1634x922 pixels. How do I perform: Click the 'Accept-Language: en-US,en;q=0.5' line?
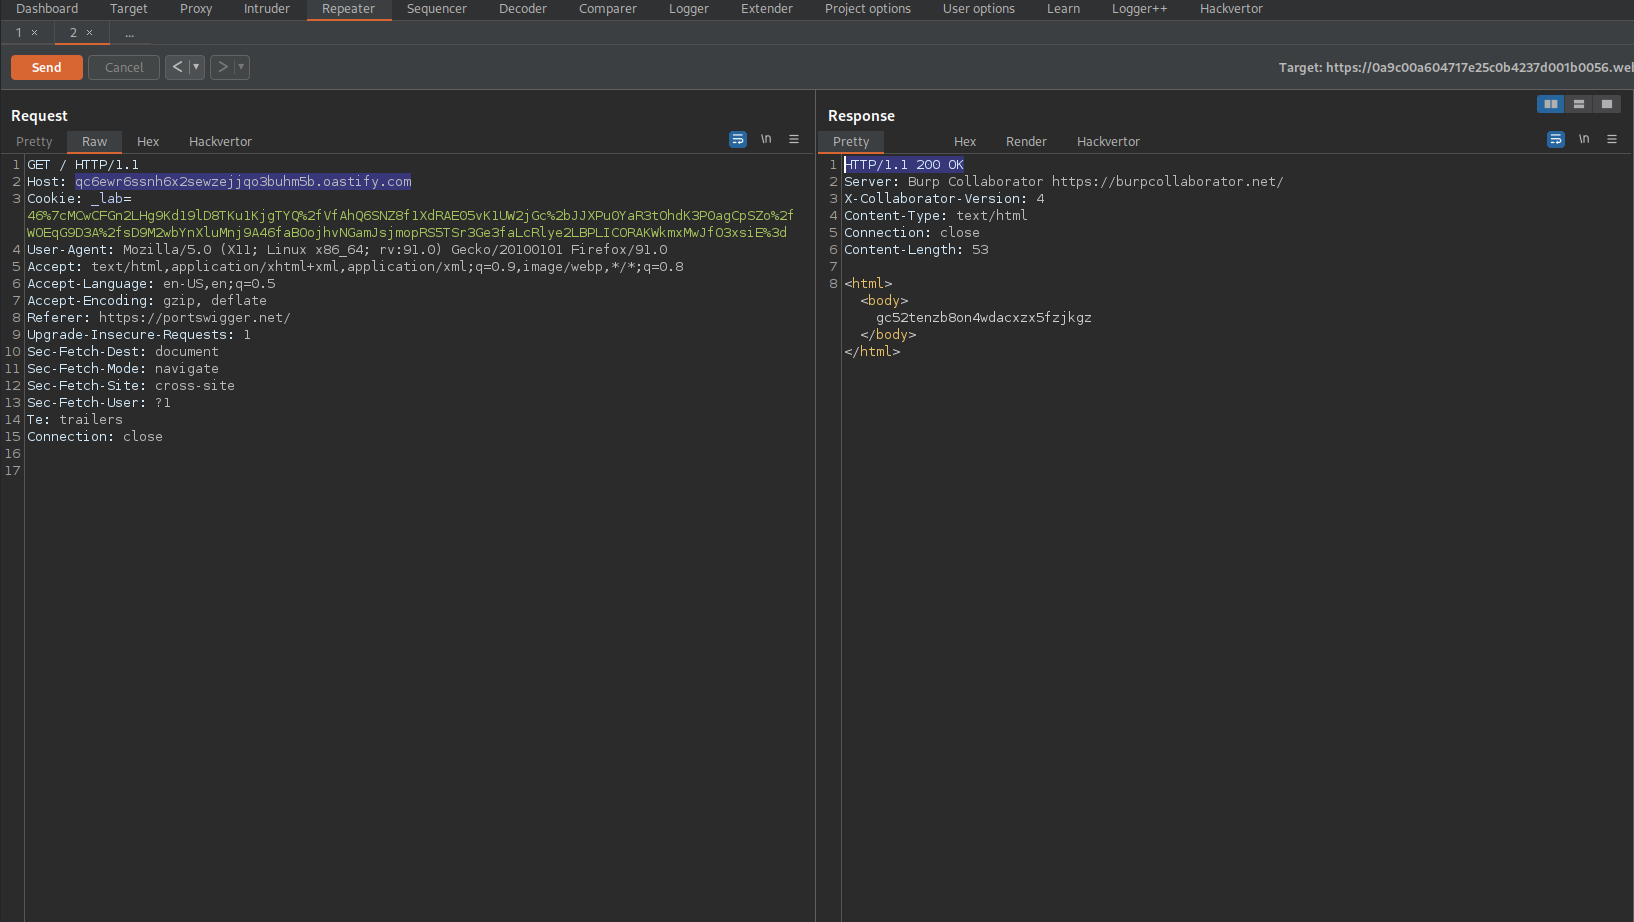[x=151, y=284]
